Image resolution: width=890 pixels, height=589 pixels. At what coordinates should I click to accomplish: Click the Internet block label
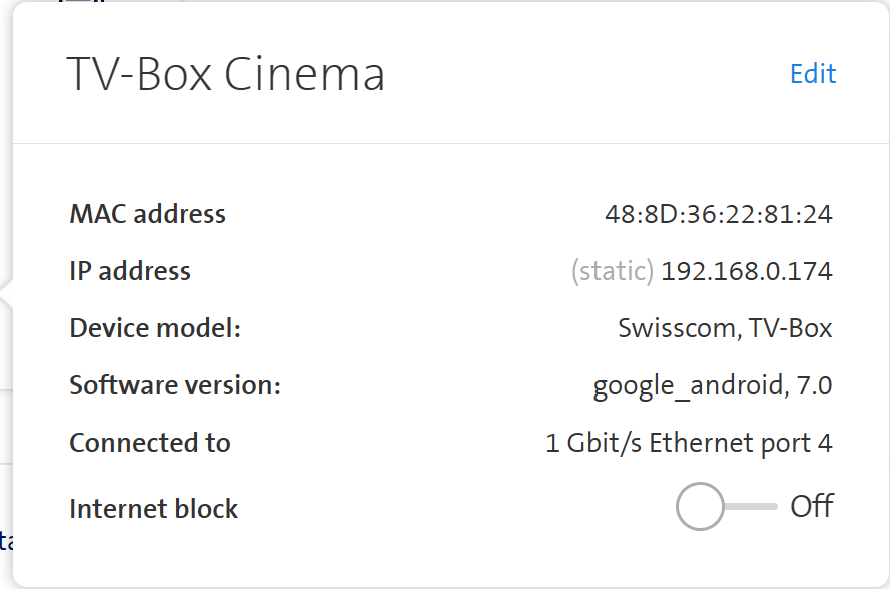(x=153, y=509)
